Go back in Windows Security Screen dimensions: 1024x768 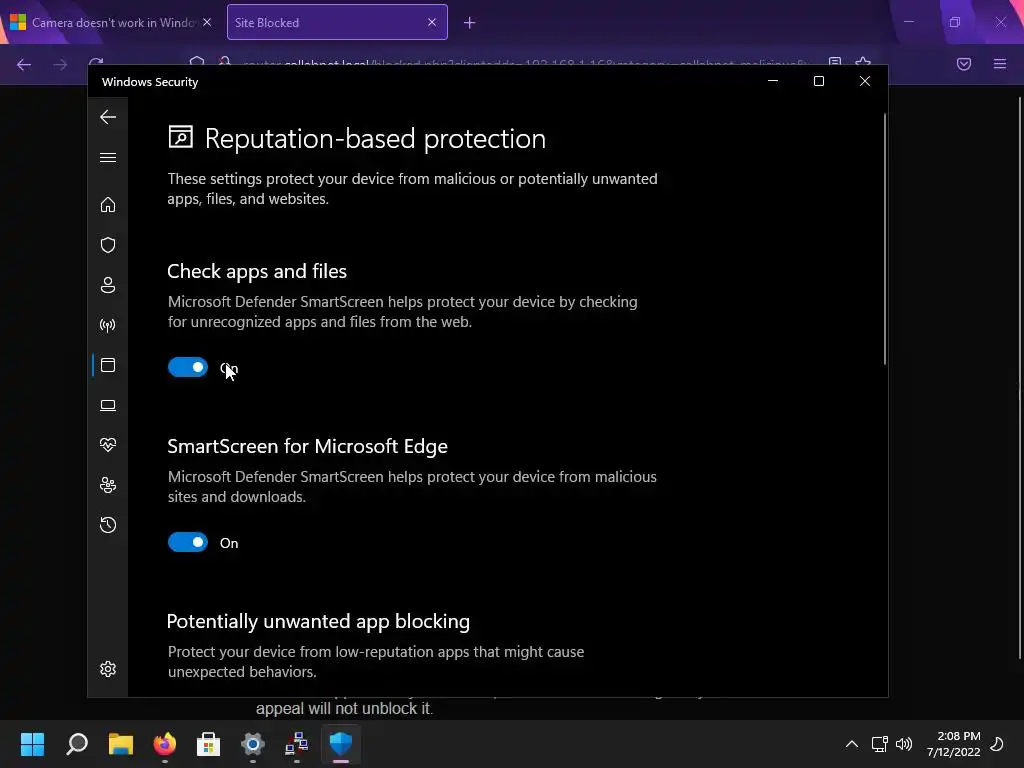click(x=108, y=118)
